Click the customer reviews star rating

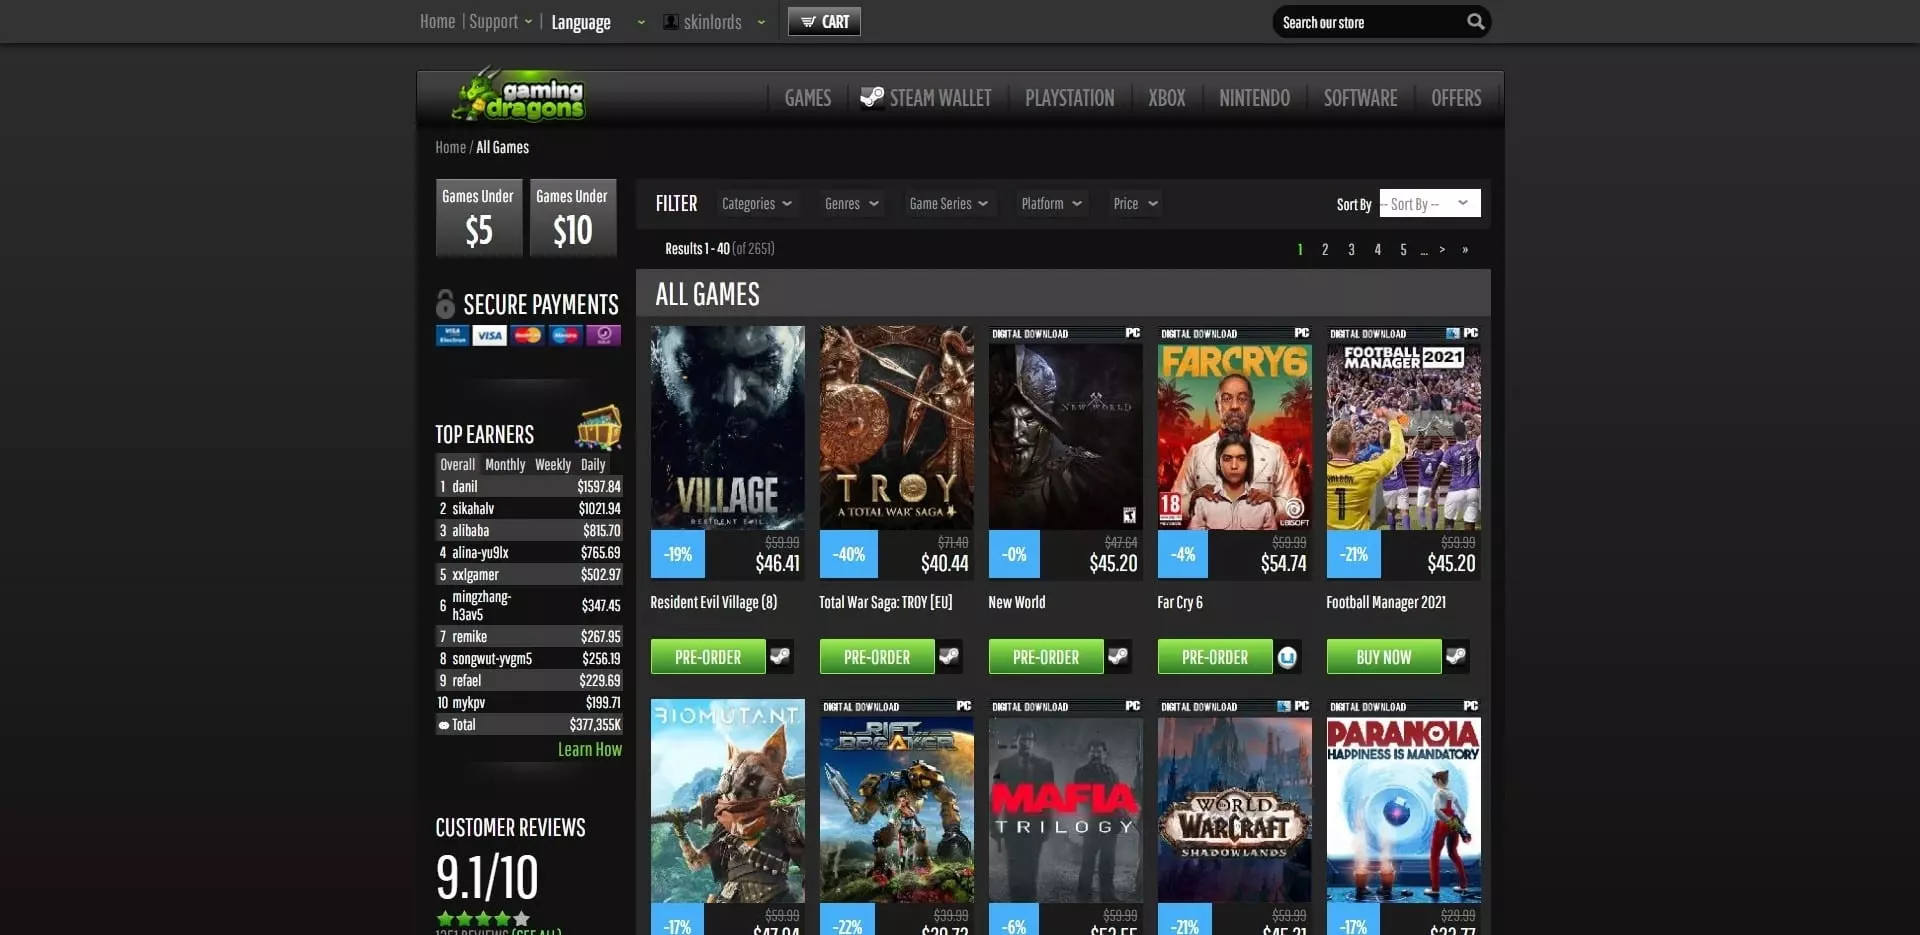click(483, 918)
